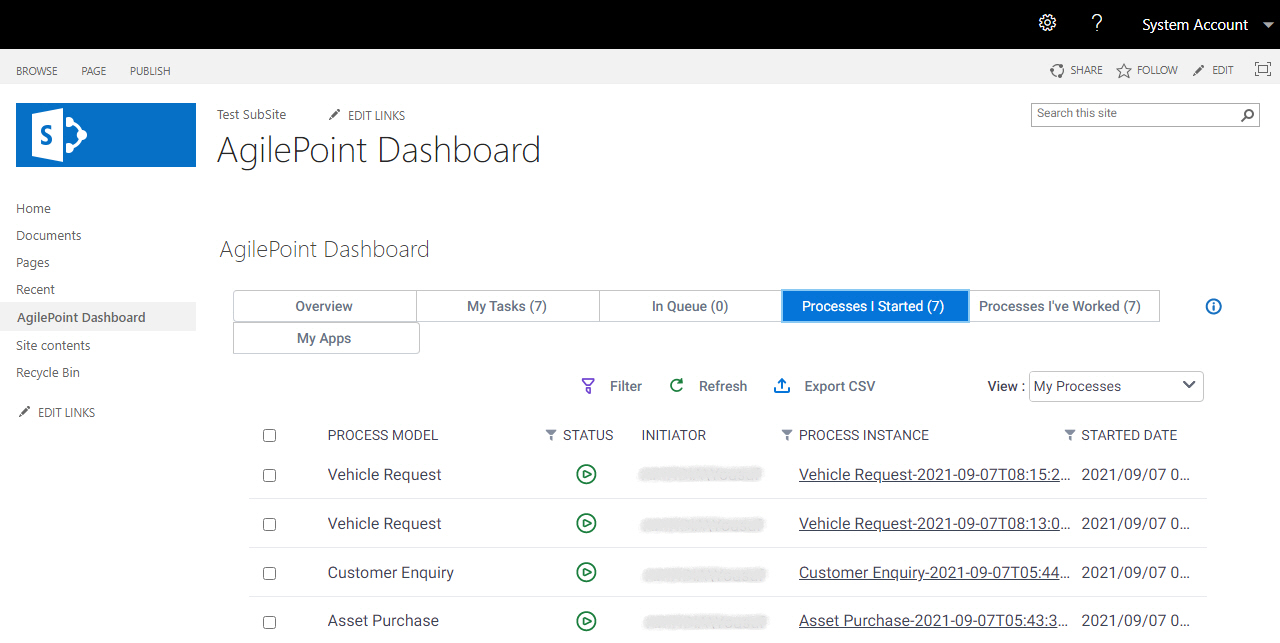Click the PROCESS MODEL column header

click(383, 435)
